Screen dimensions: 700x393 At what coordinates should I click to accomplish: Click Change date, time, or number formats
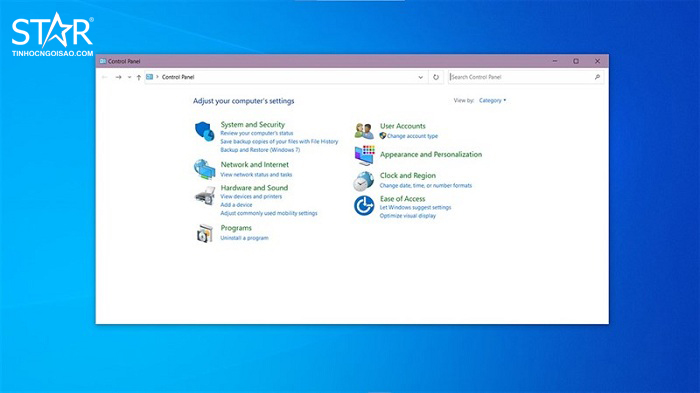tap(425, 186)
